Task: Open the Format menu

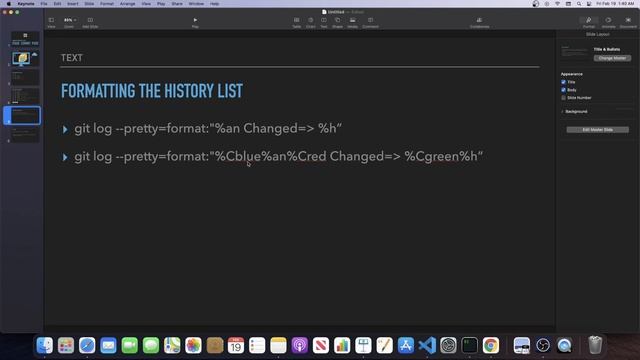Action: (107, 4)
